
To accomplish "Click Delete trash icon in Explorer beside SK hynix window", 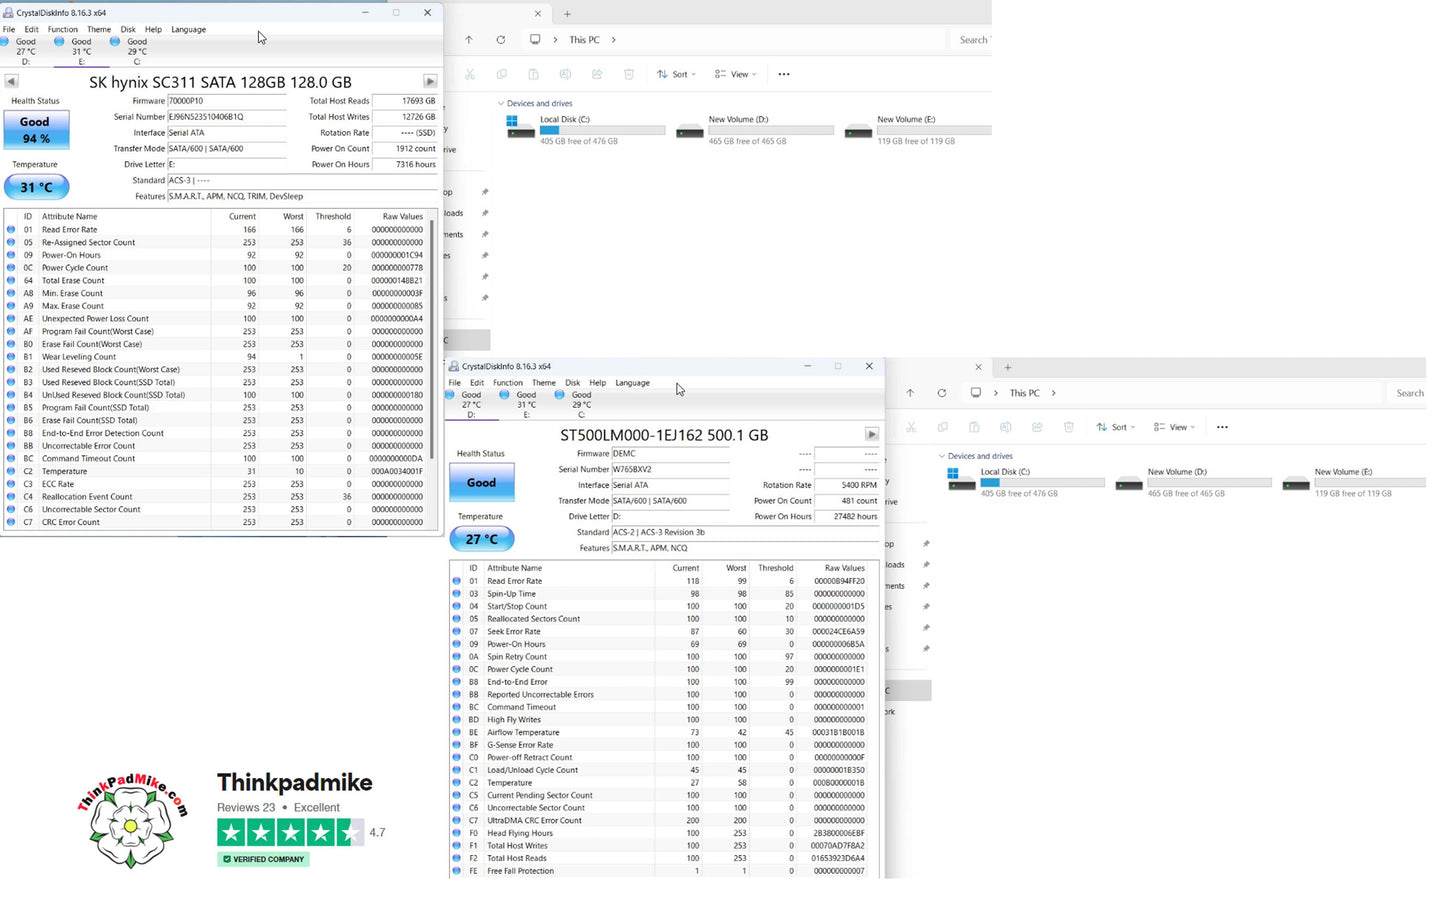I will point(629,74).
